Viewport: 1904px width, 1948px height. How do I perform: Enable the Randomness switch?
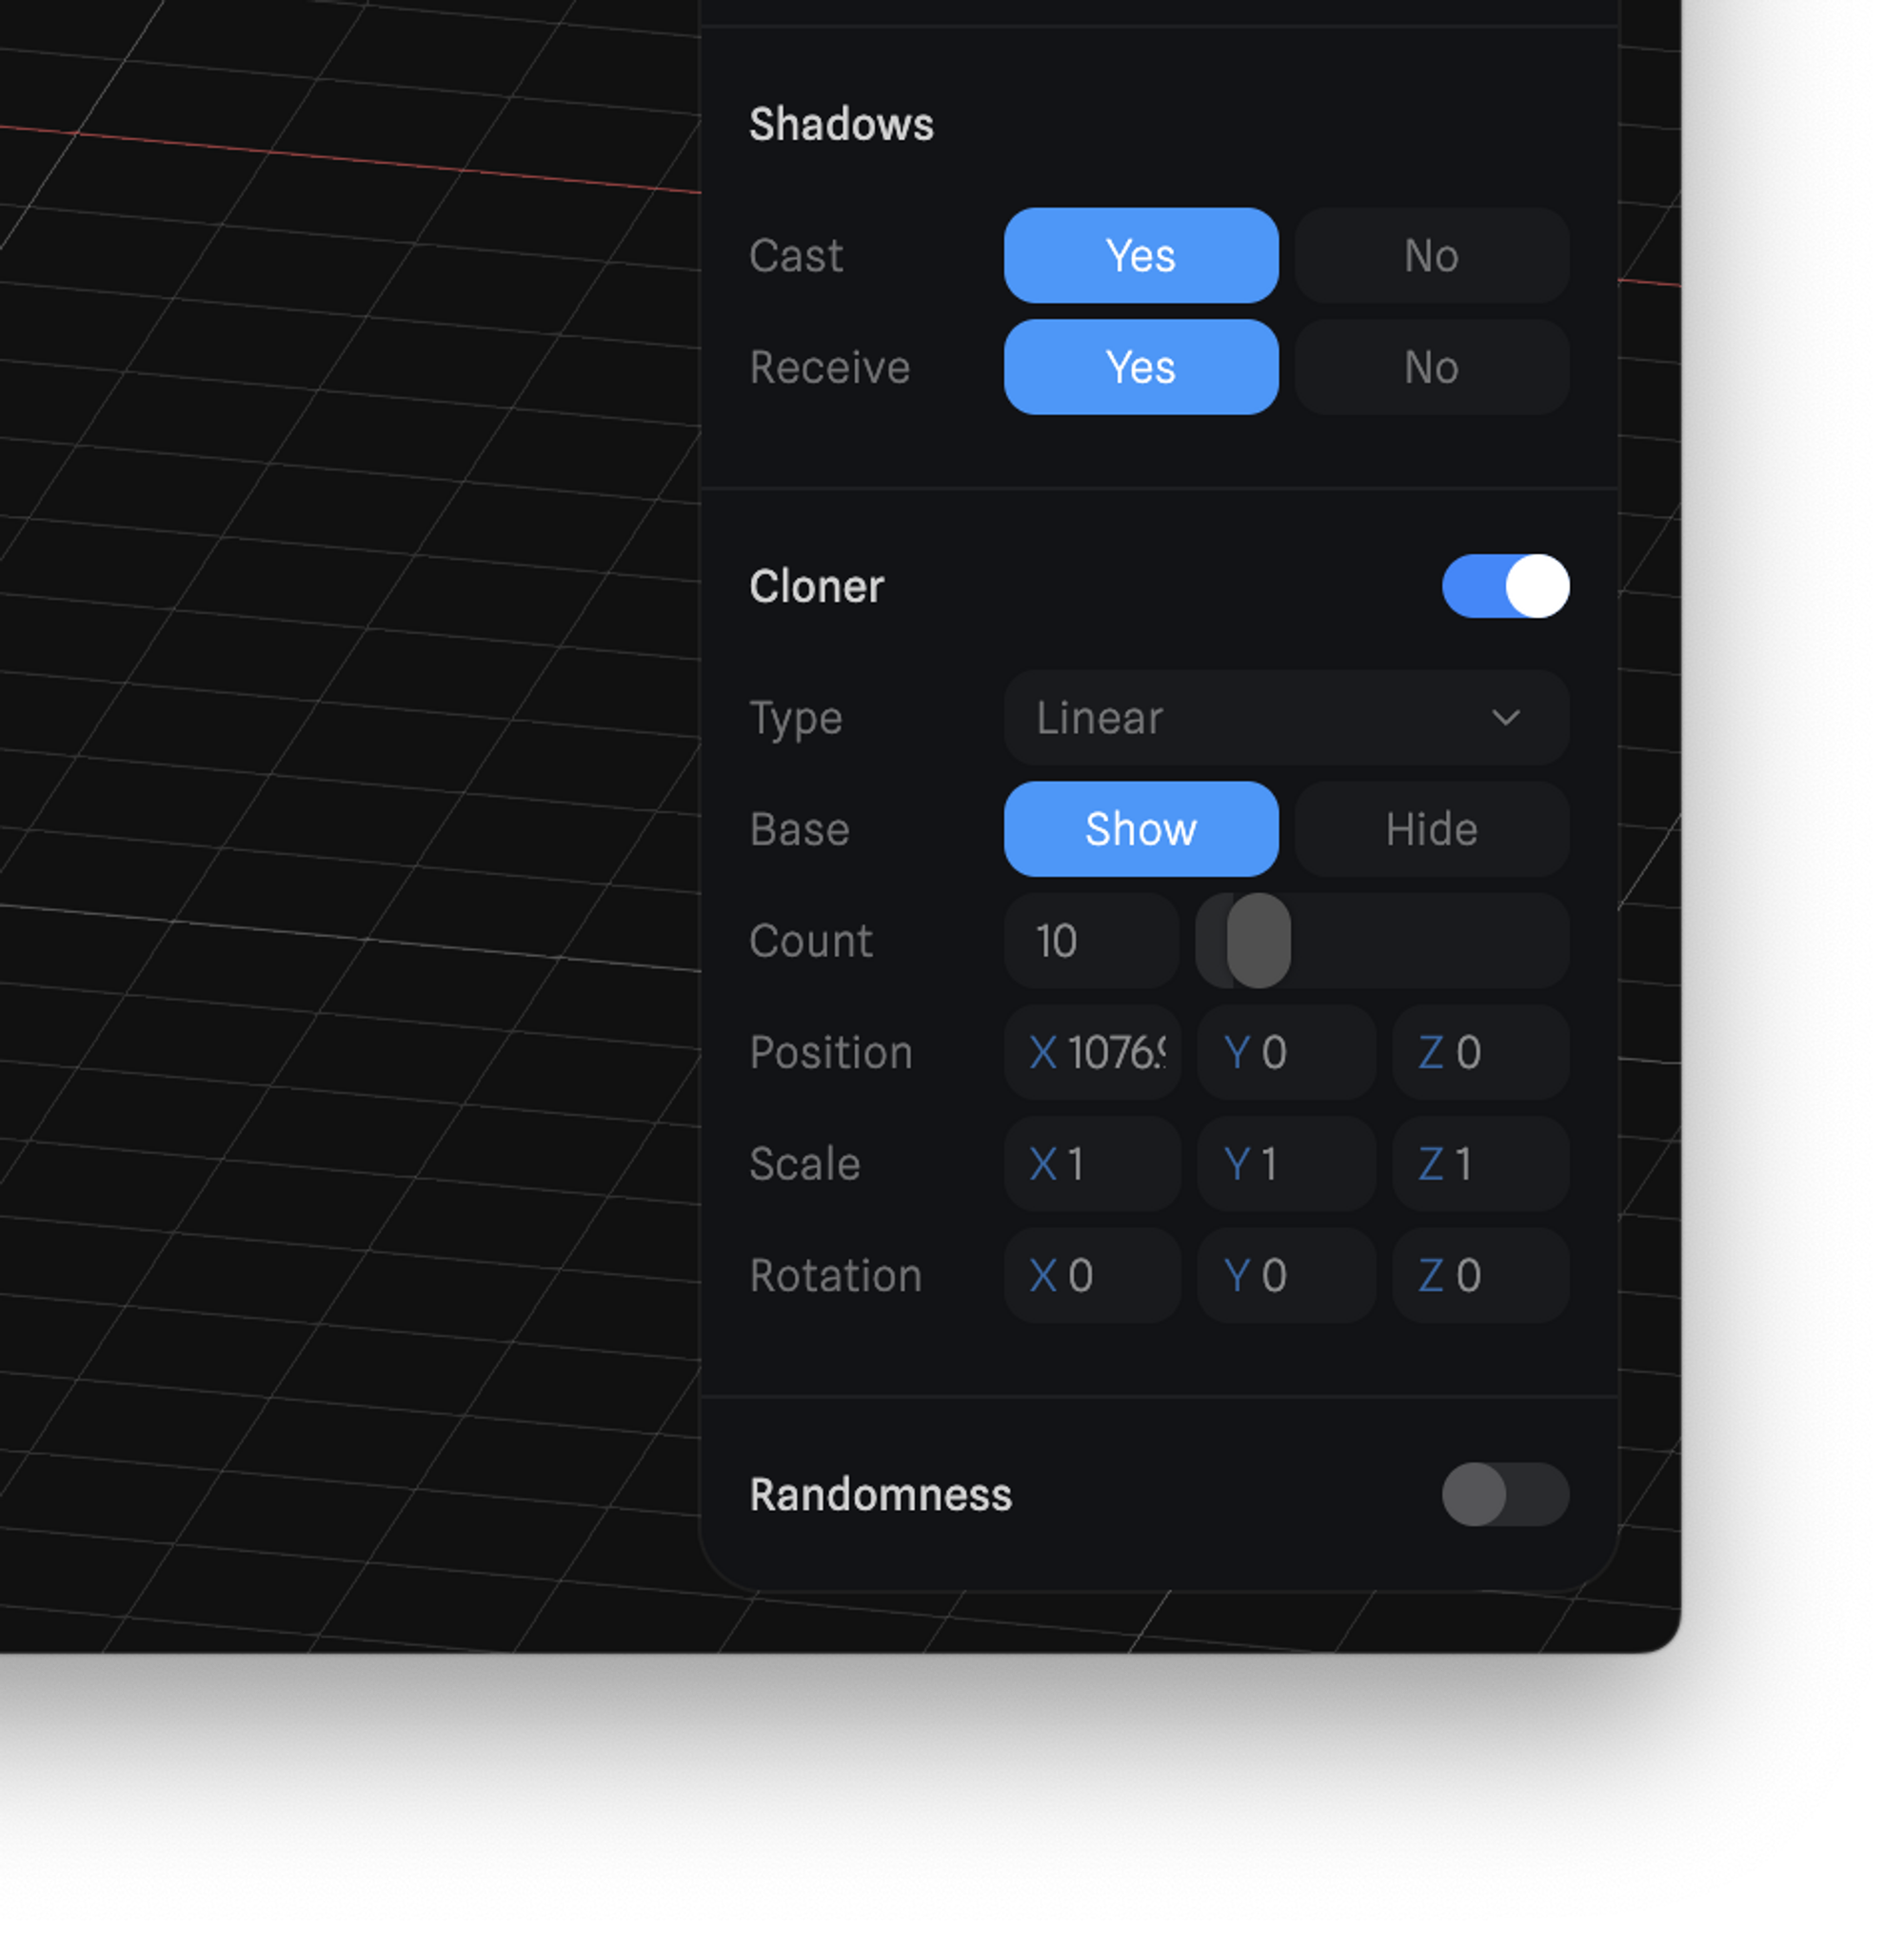coord(1504,1494)
